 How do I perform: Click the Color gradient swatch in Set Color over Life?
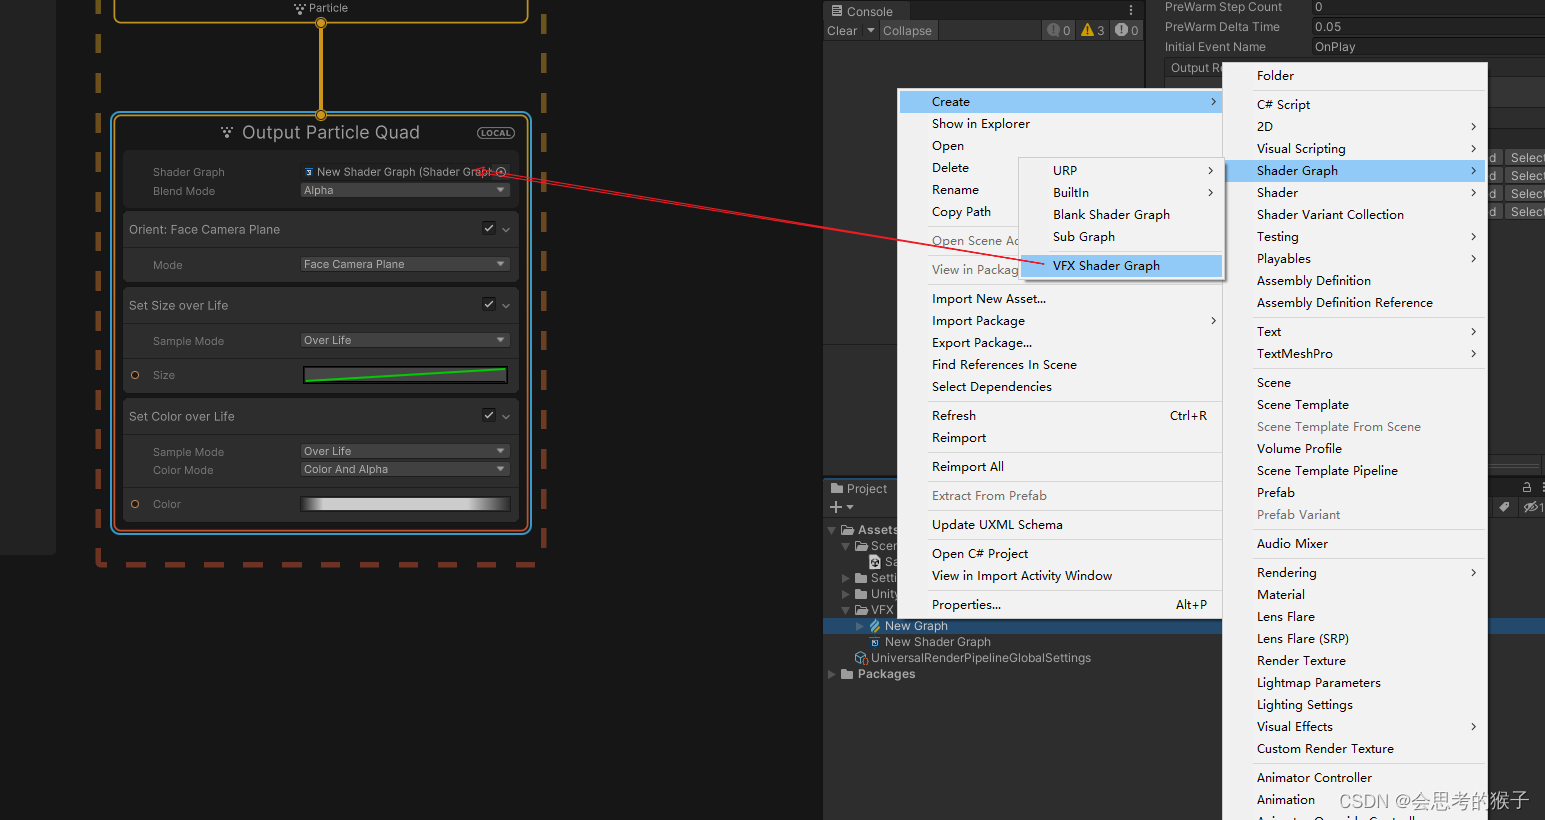point(404,503)
